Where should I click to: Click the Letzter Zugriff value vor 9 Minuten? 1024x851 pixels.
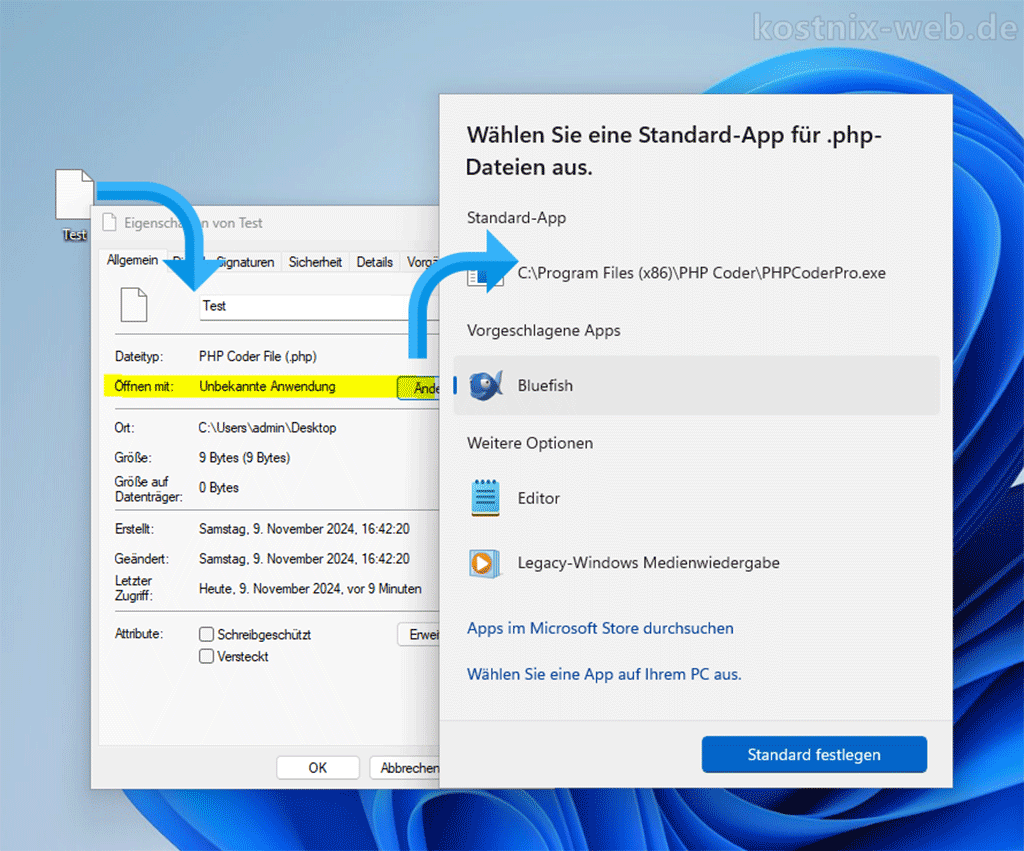310,589
